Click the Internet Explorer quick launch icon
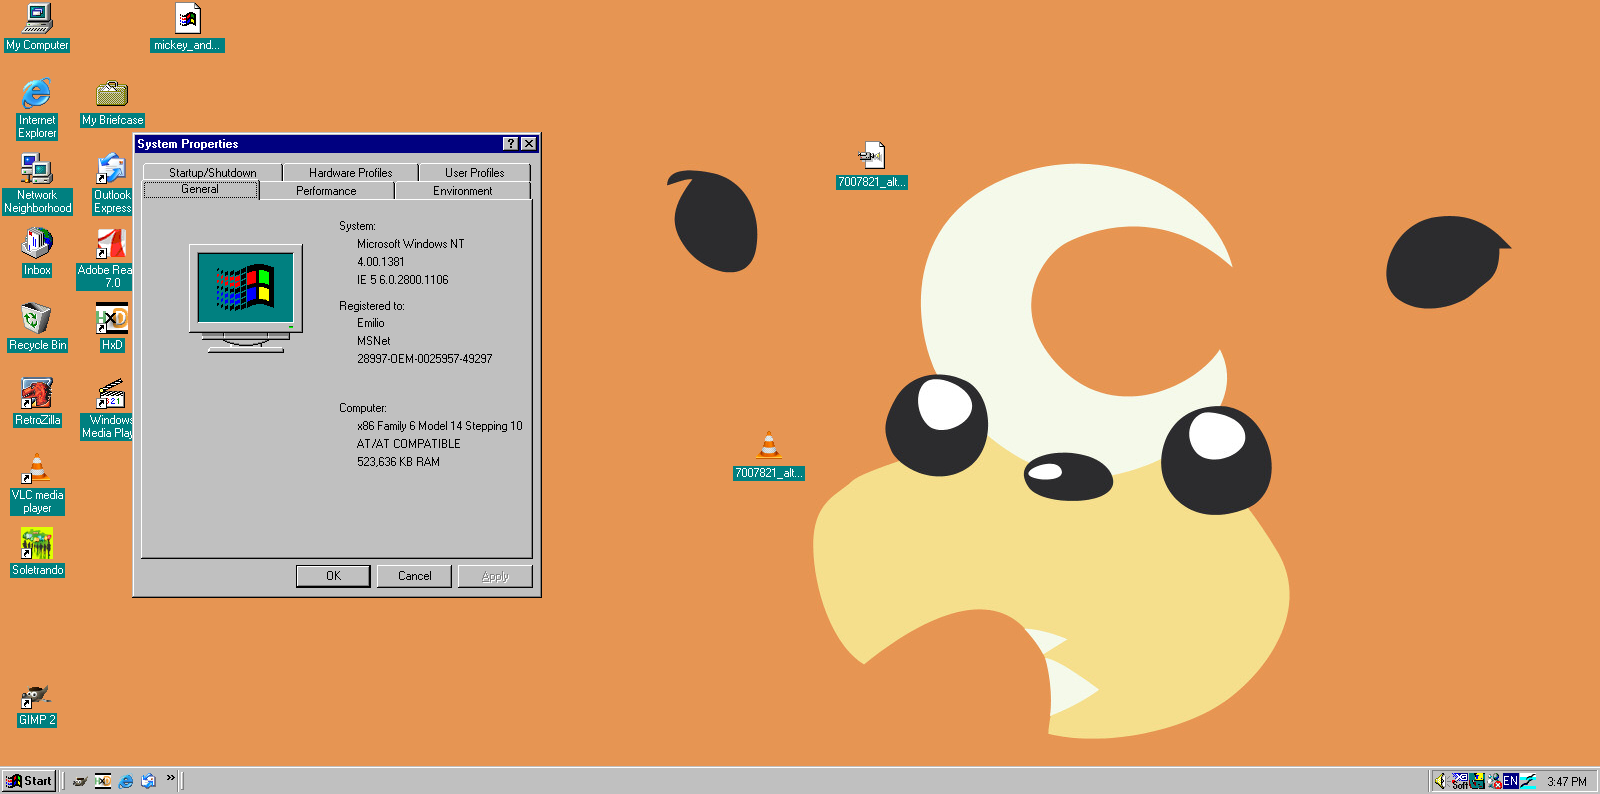The height and width of the screenshot is (794, 1600). tap(126, 781)
